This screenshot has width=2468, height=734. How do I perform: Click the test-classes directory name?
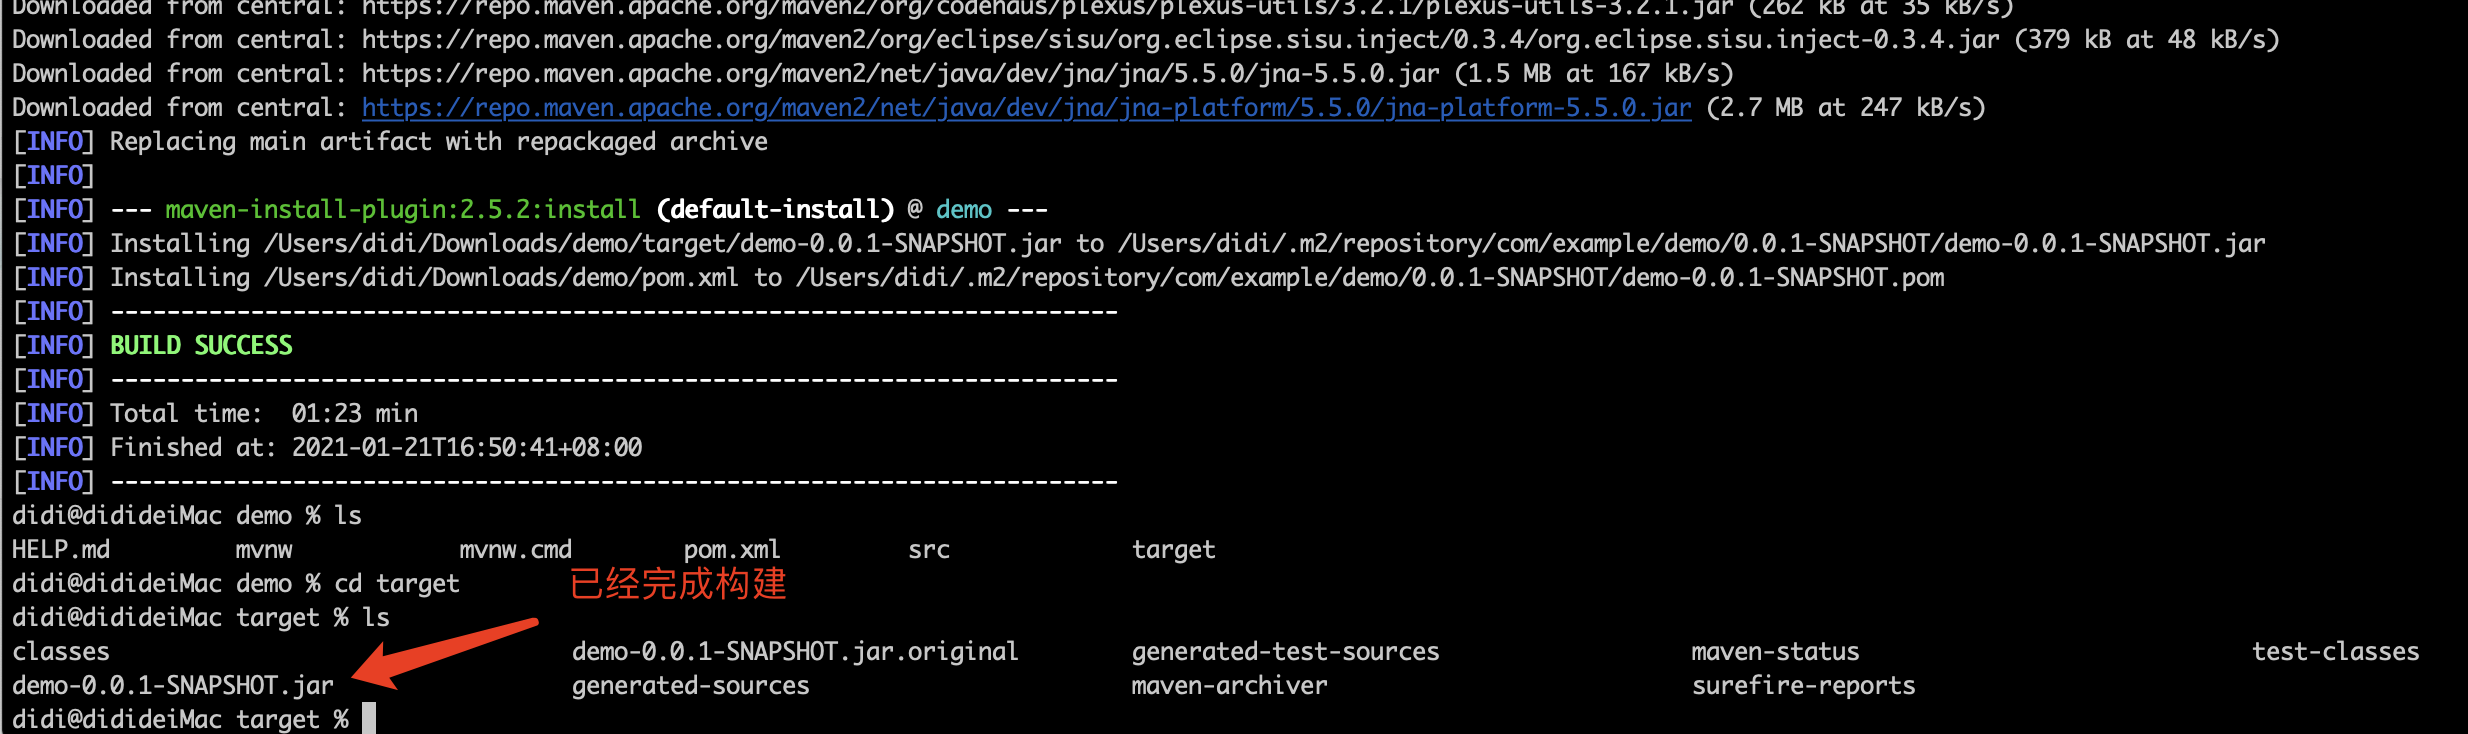pos(2335,652)
